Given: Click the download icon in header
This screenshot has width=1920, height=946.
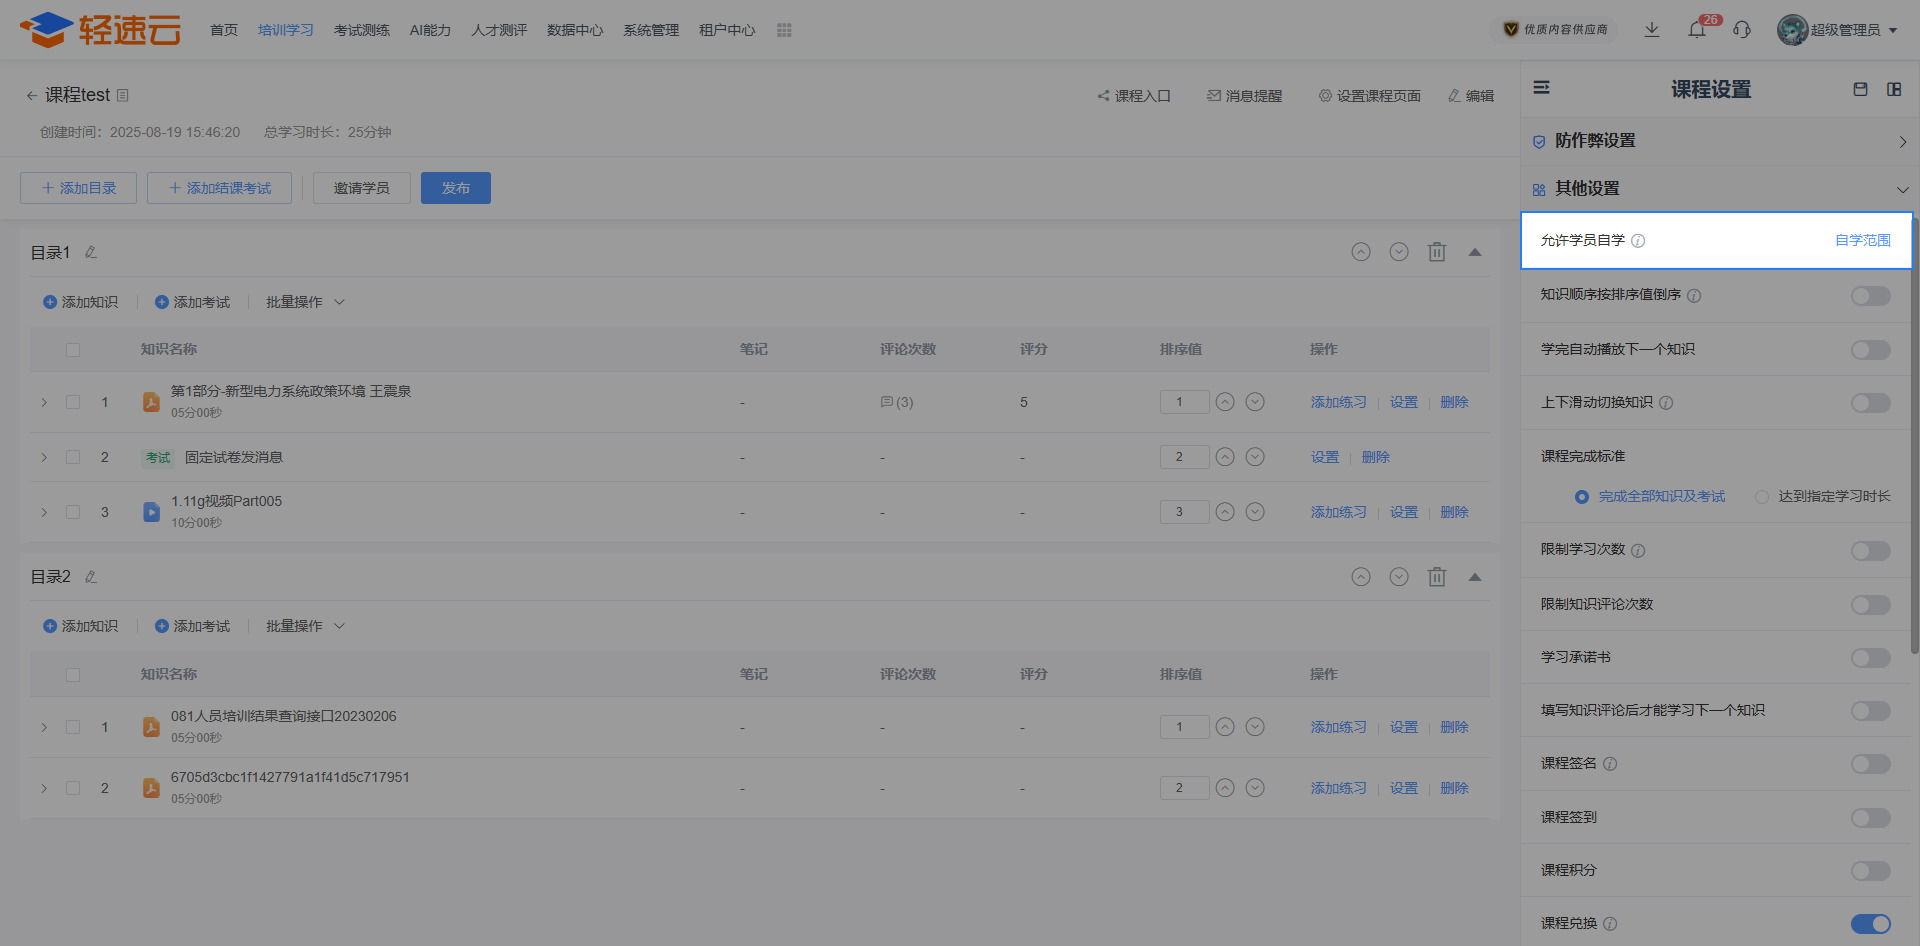Looking at the screenshot, I should point(1652,30).
